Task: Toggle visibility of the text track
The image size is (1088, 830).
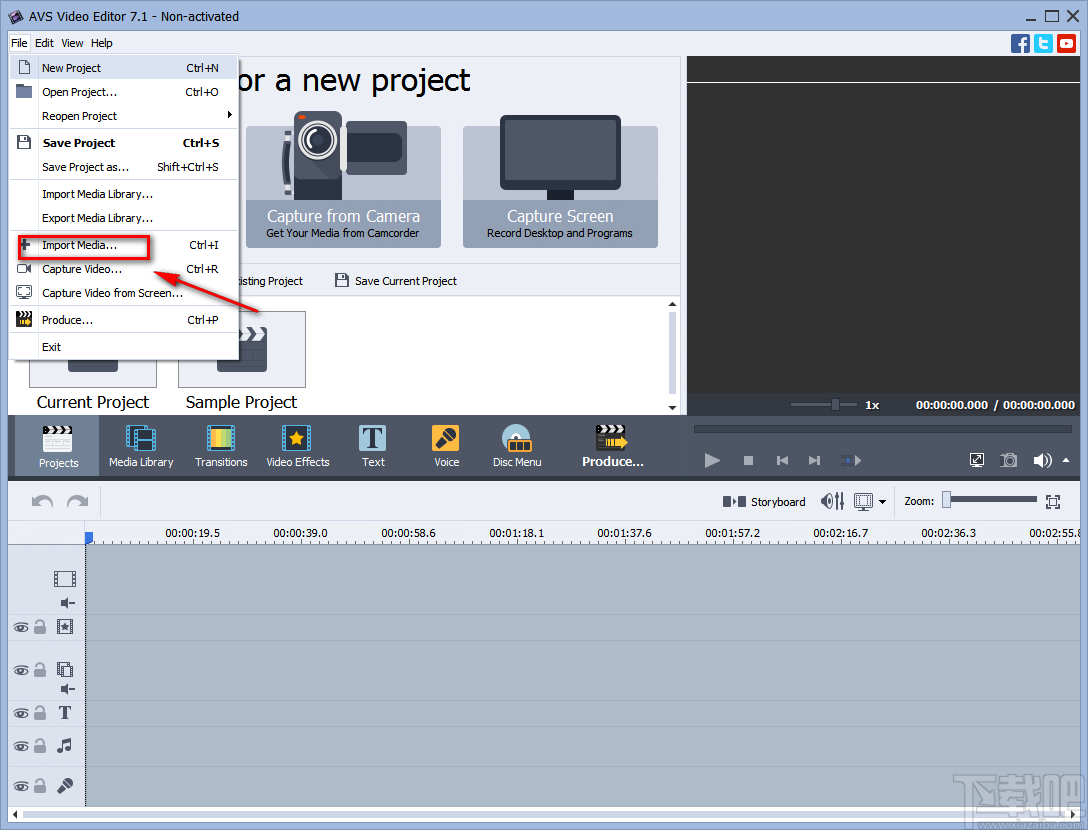Action: pyautogui.click(x=21, y=714)
